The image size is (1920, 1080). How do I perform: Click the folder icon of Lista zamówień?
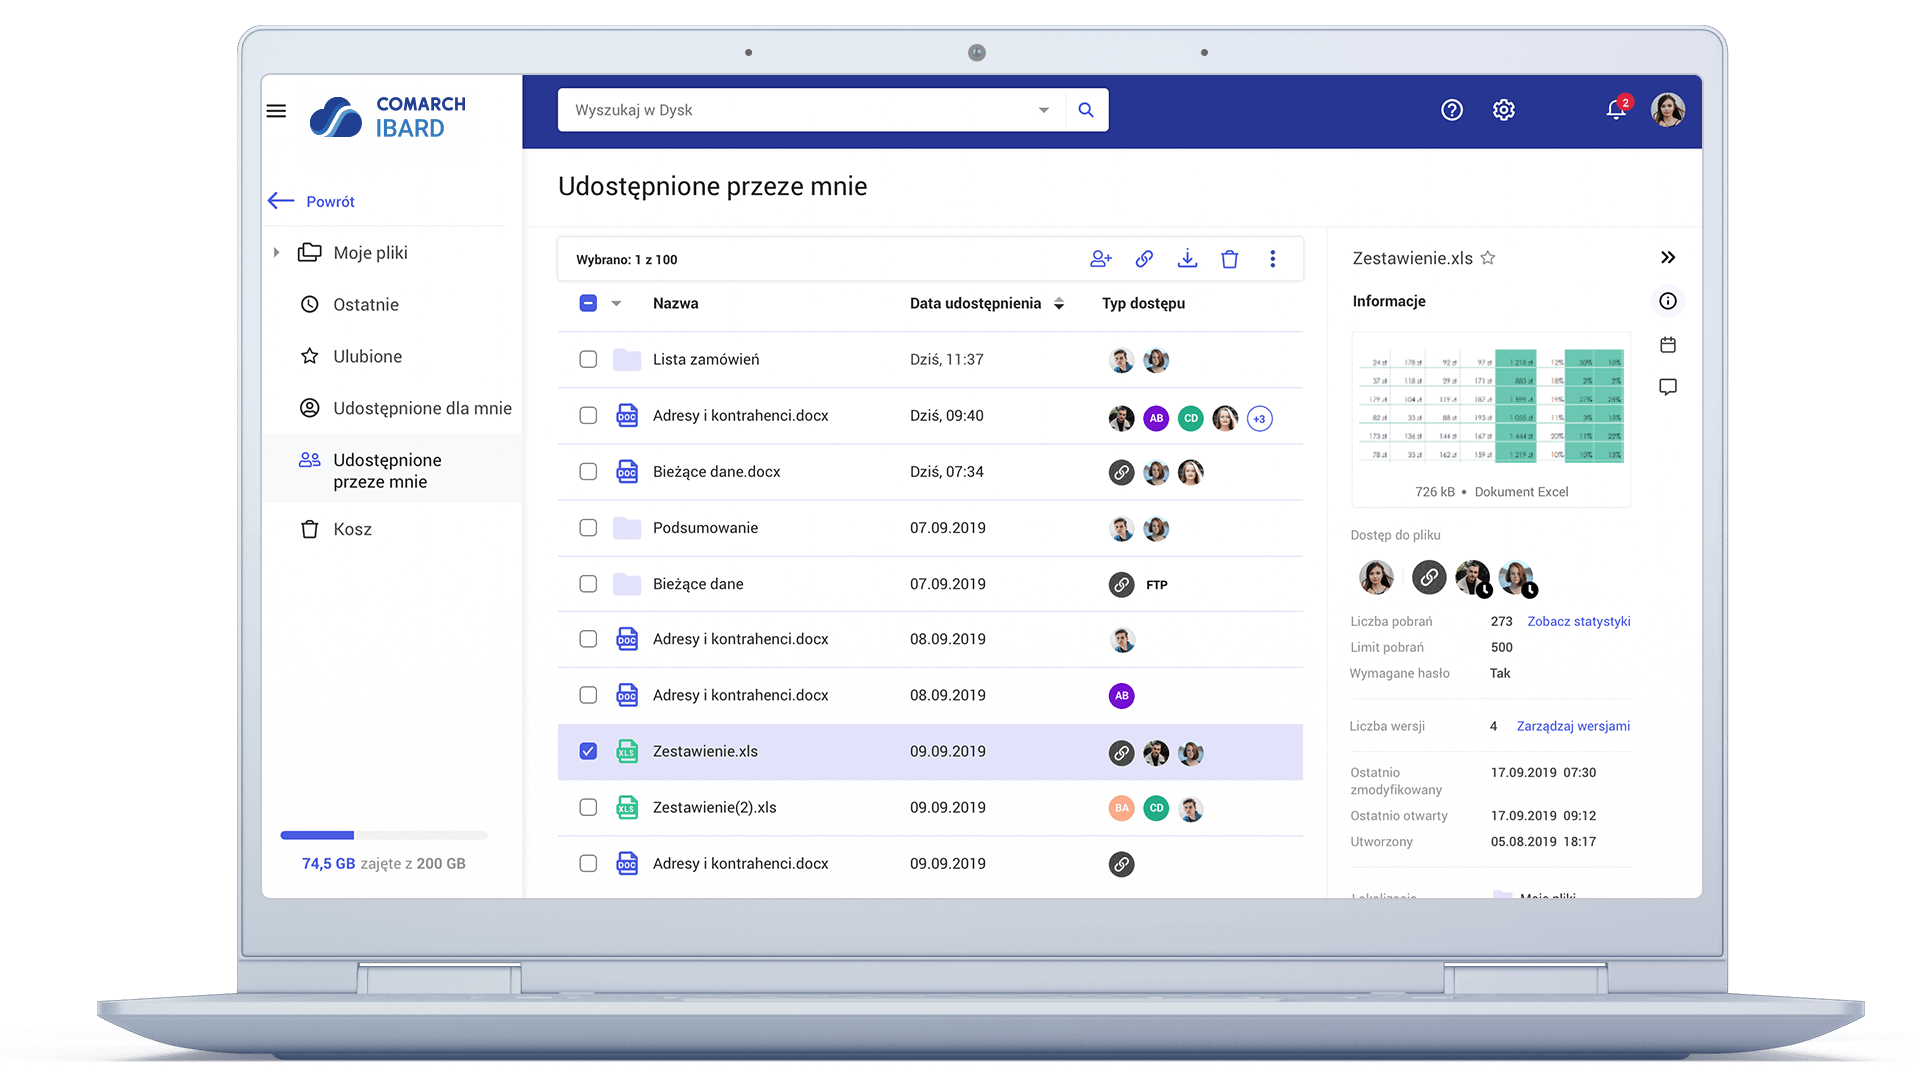[627, 360]
